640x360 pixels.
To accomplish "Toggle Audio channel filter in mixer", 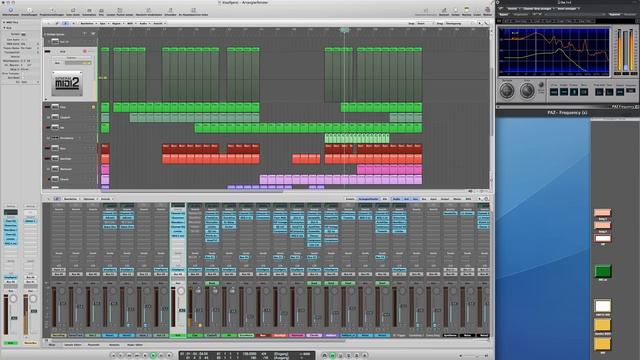I will tap(396, 199).
